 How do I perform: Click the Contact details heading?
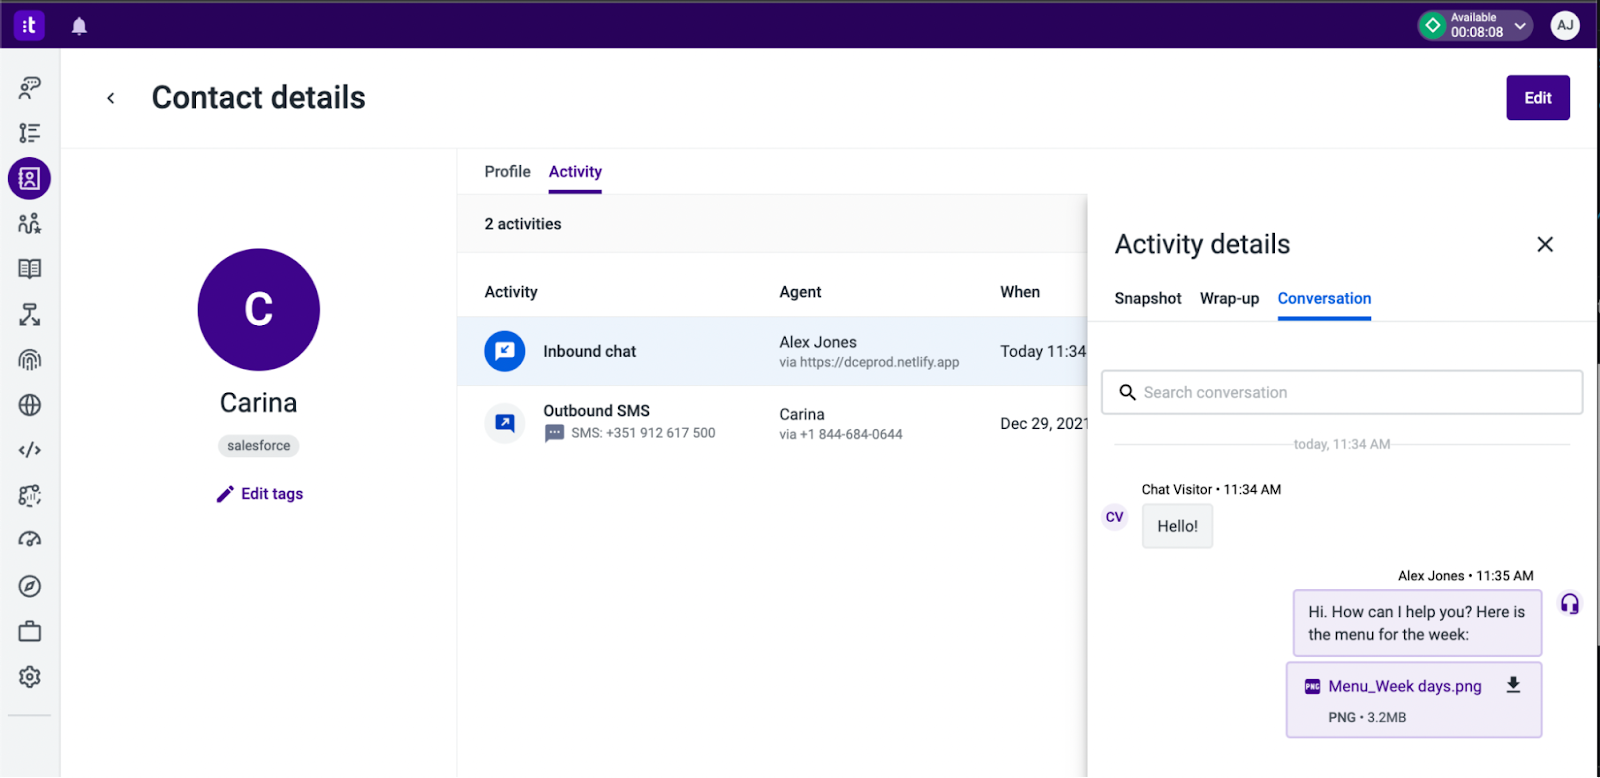tap(259, 97)
